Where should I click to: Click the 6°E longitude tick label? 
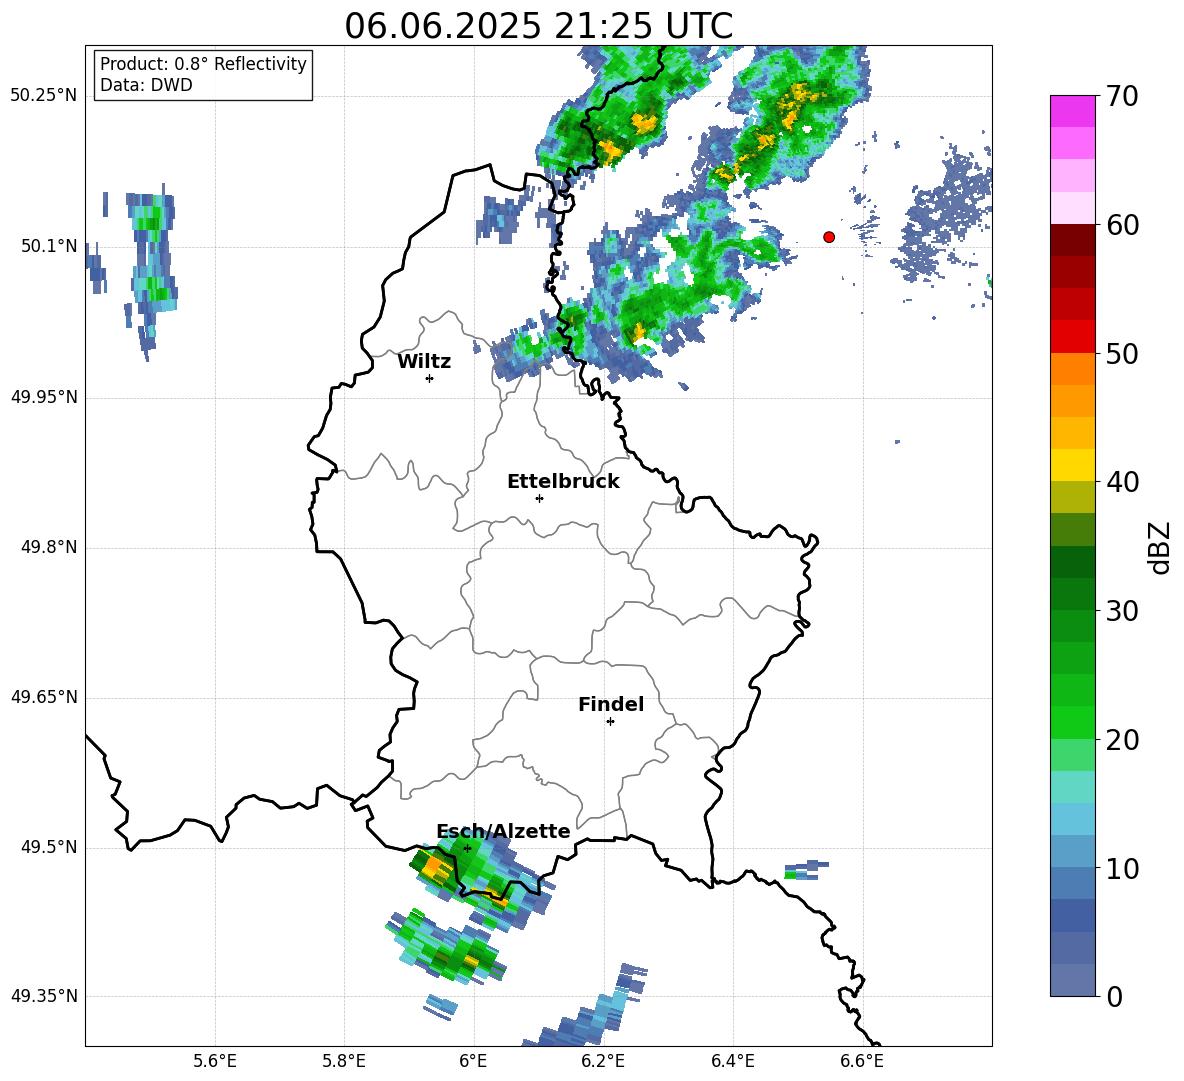pos(473,1061)
